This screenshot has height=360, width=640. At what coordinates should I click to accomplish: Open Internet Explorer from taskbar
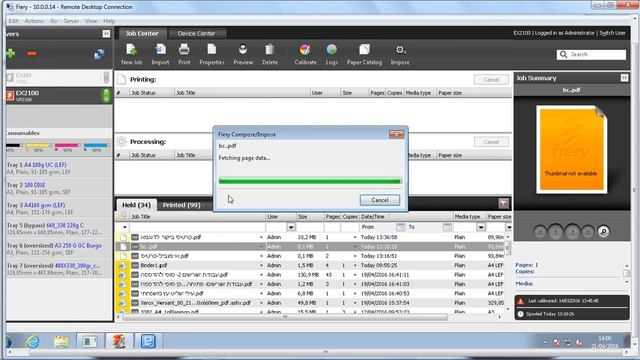(x=33, y=341)
